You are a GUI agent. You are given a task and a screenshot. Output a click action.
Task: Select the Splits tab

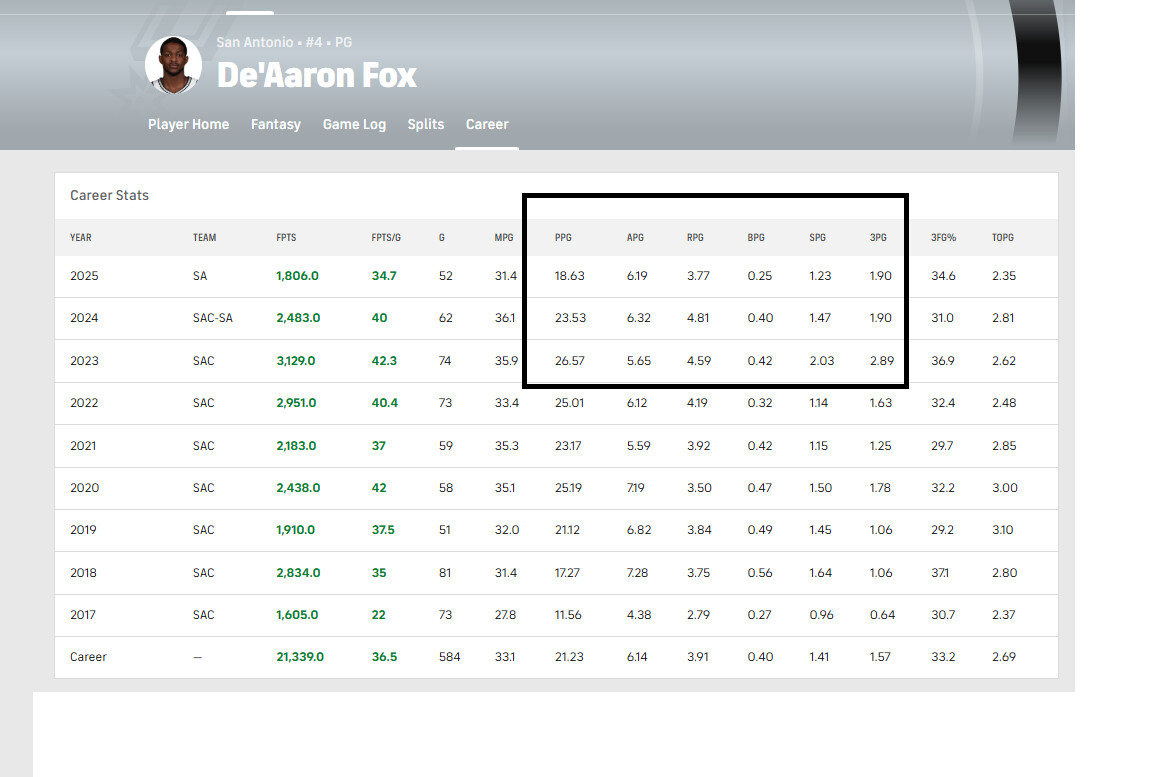tap(425, 125)
